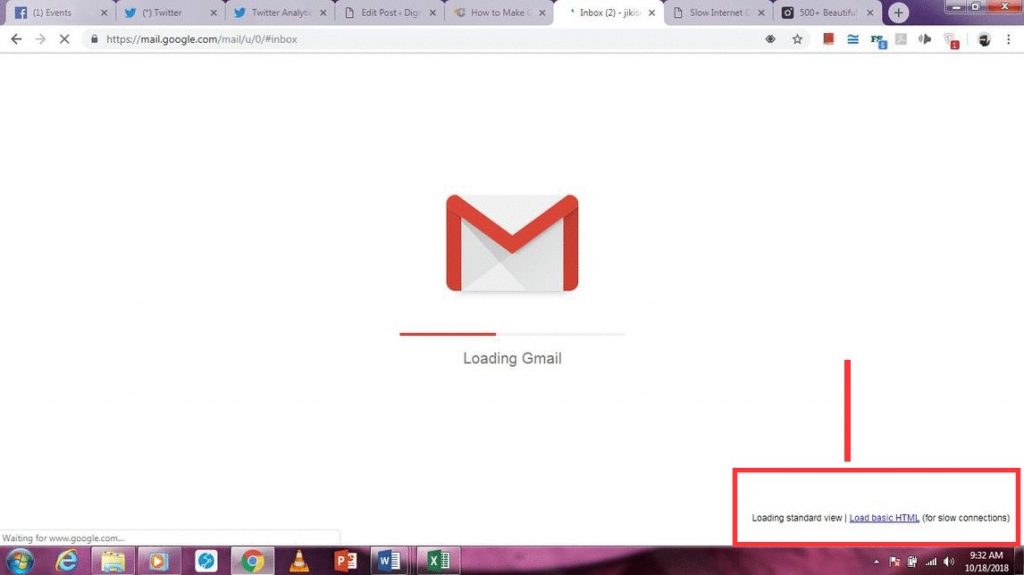Open the Chrome three-dot menu
Image resolution: width=1024 pixels, height=575 pixels.
[x=1008, y=39]
